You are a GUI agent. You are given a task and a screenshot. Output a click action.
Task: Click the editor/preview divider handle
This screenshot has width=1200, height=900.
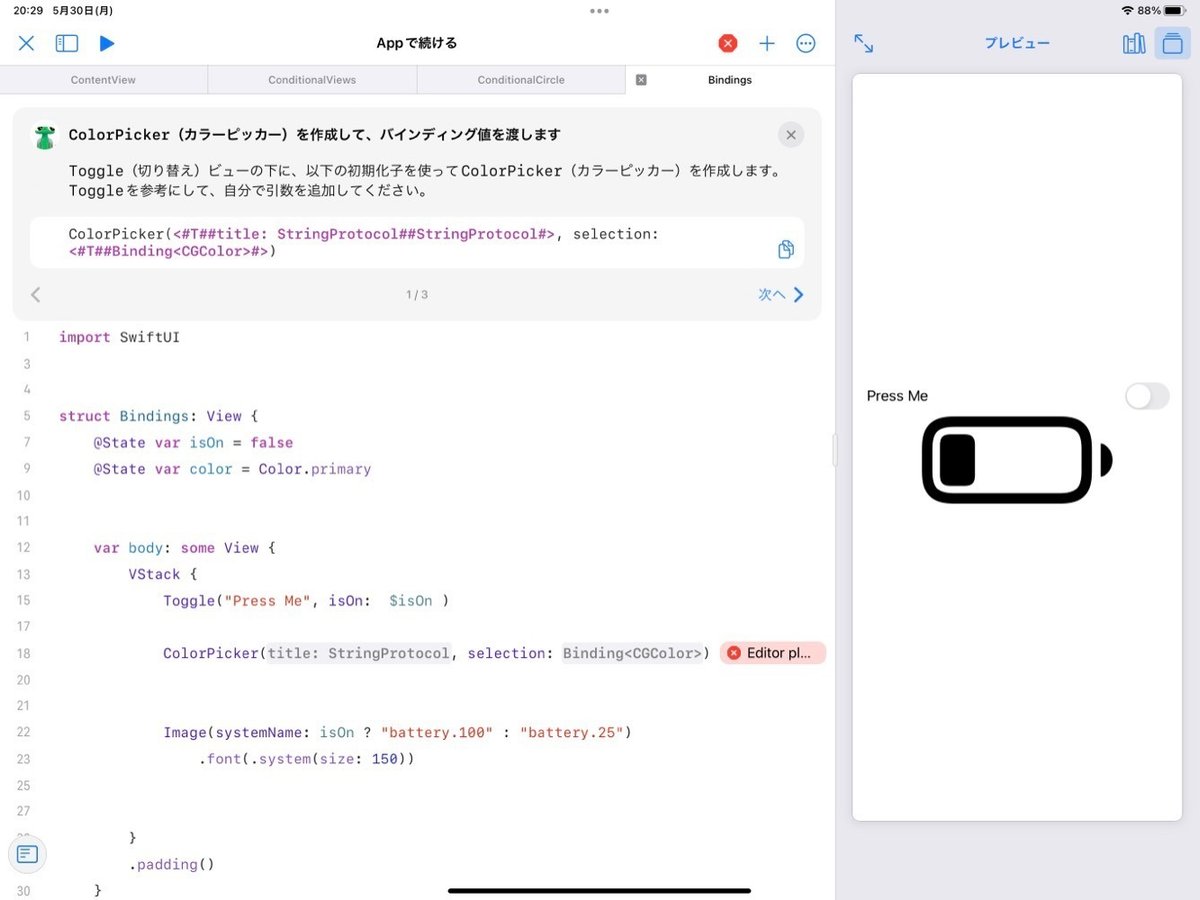tap(836, 450)
